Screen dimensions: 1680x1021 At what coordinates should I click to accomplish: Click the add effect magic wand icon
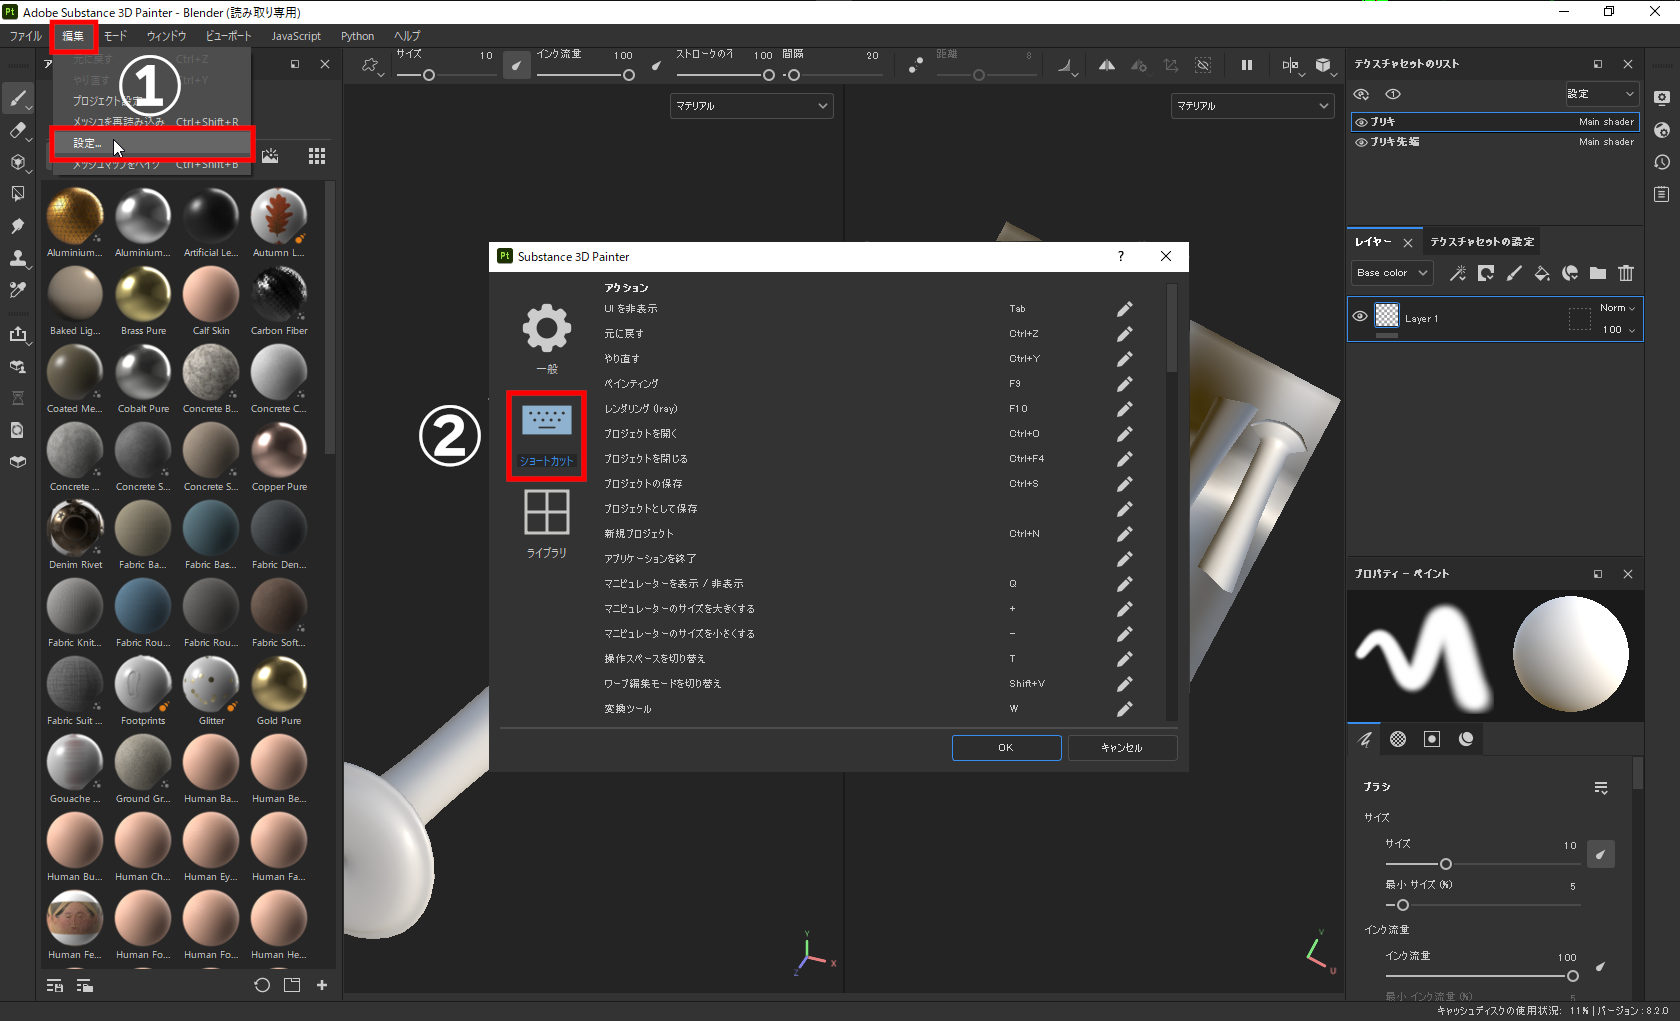(x=1458, y=273)
